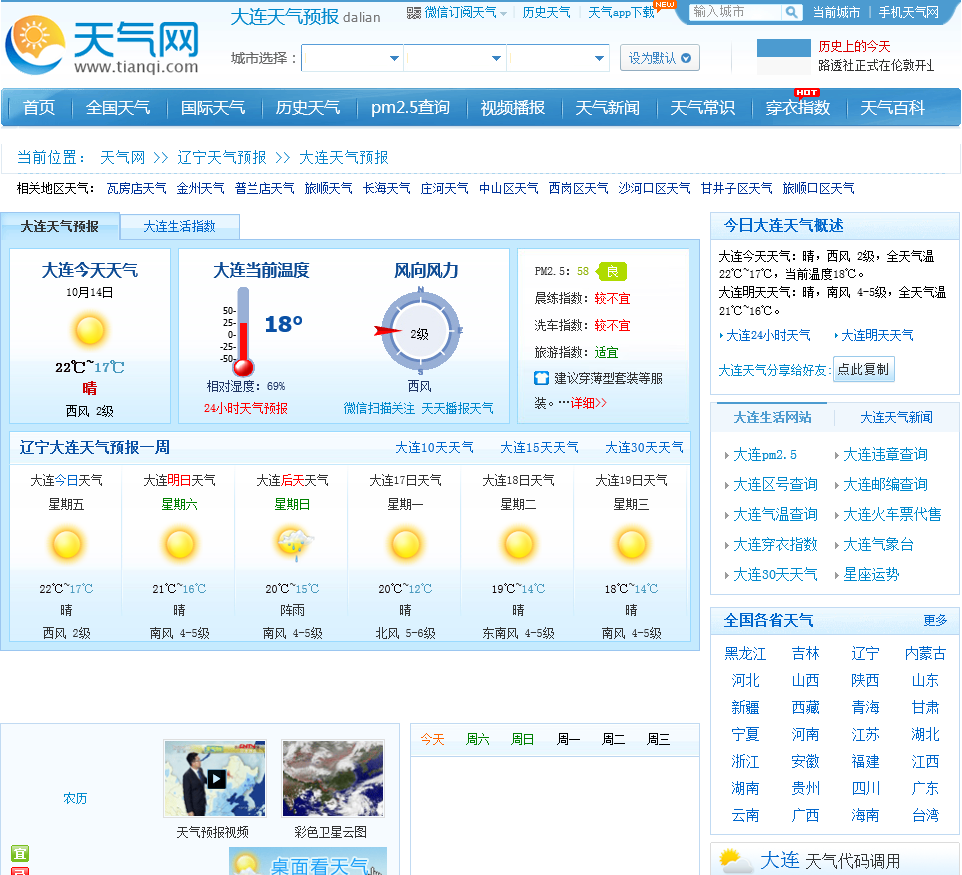Open the 大连穿衣指数 link

(x=775, y=544)
